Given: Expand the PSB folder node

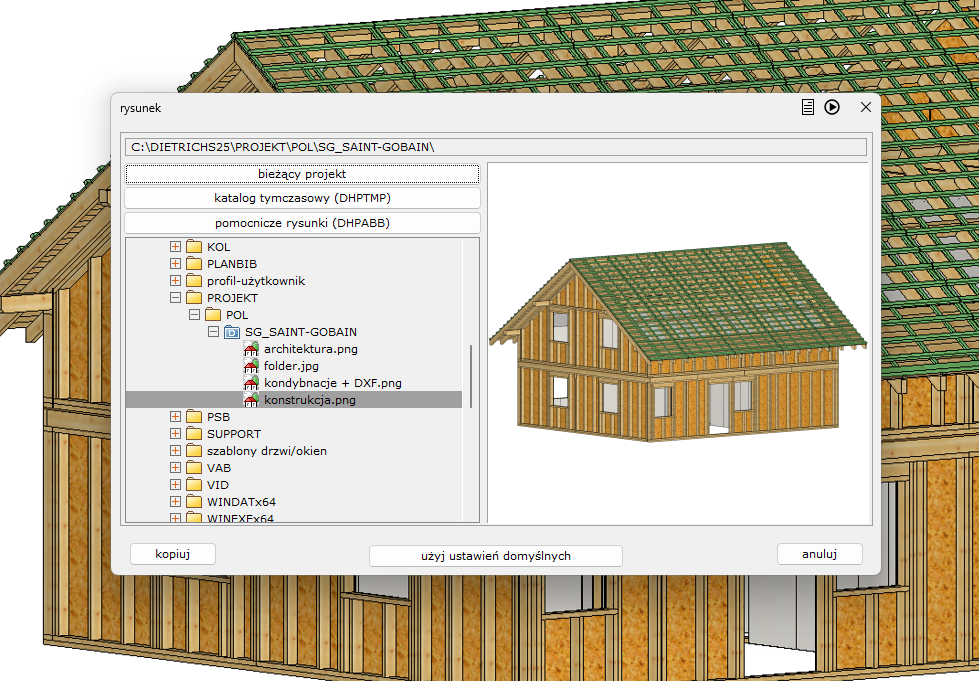Looking at the screenshot, I should pos(176,417).
